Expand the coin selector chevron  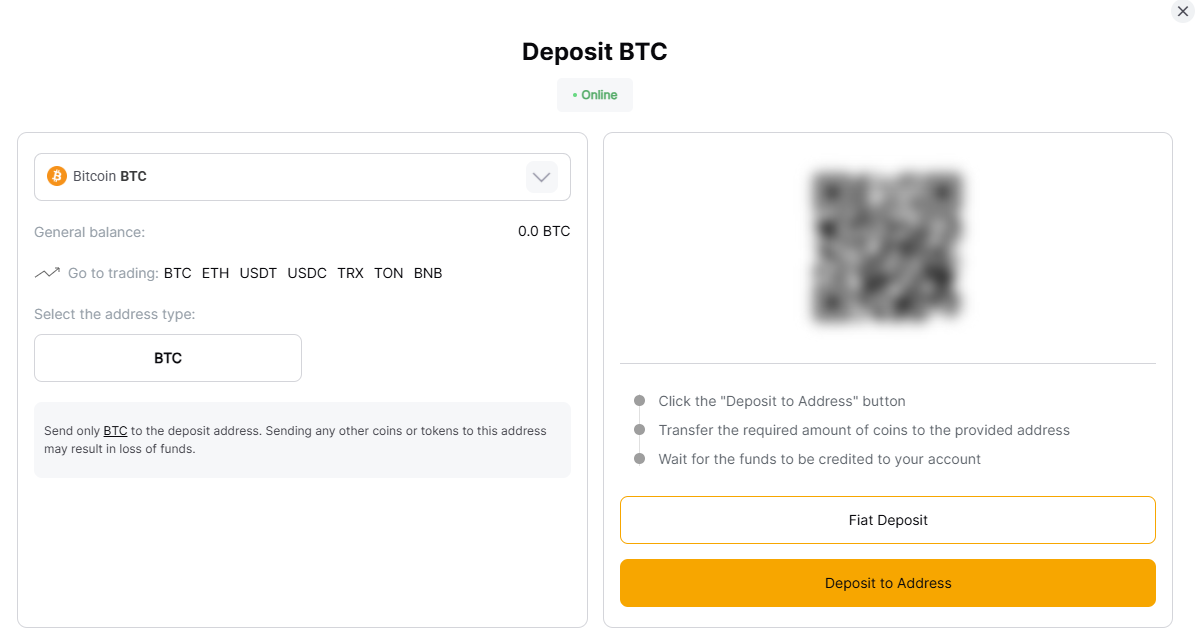coord(542,177)
